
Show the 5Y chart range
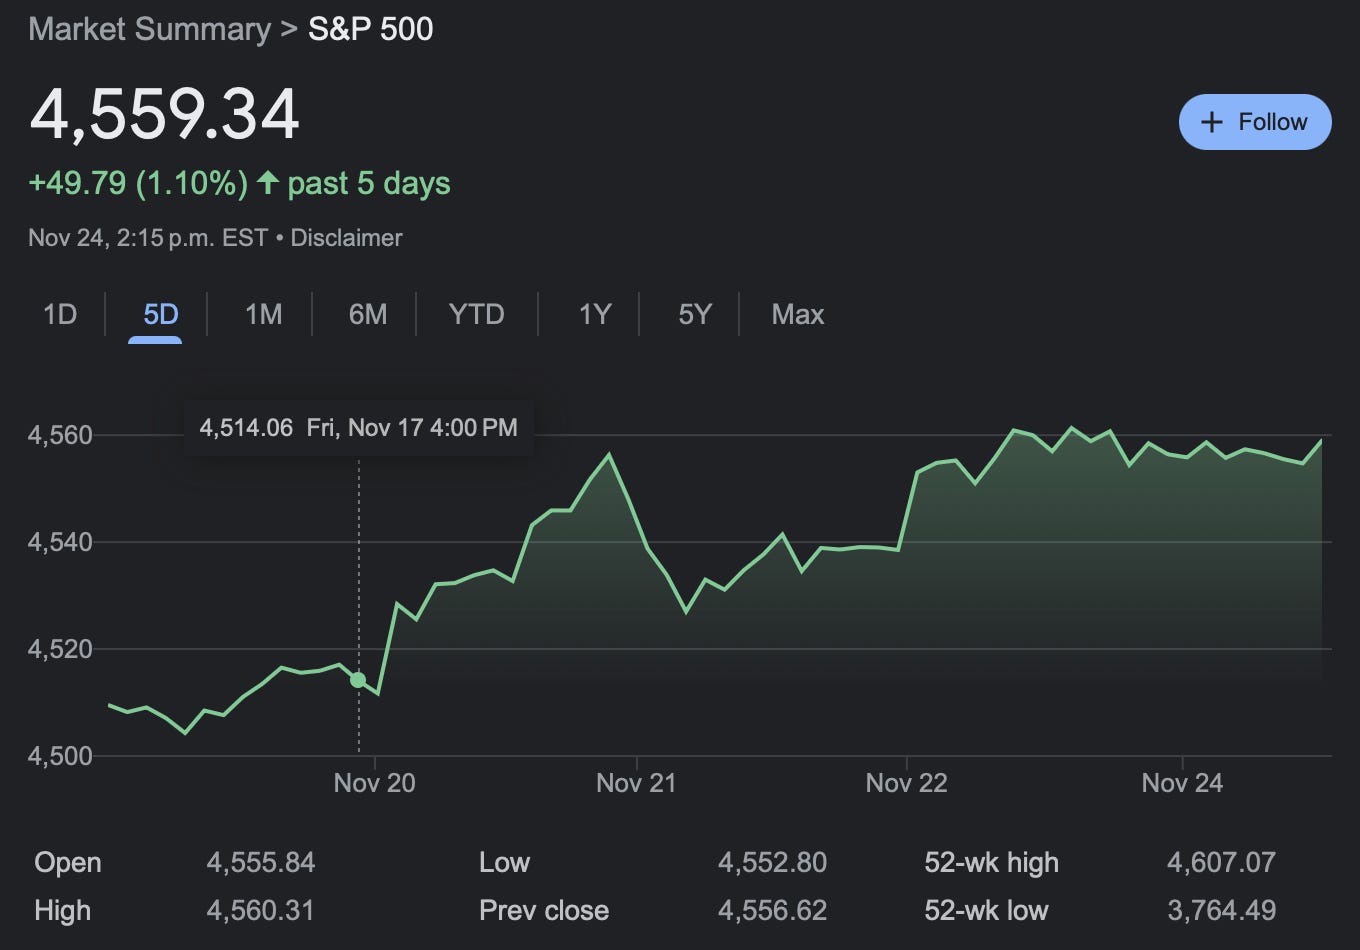[695, 314]
